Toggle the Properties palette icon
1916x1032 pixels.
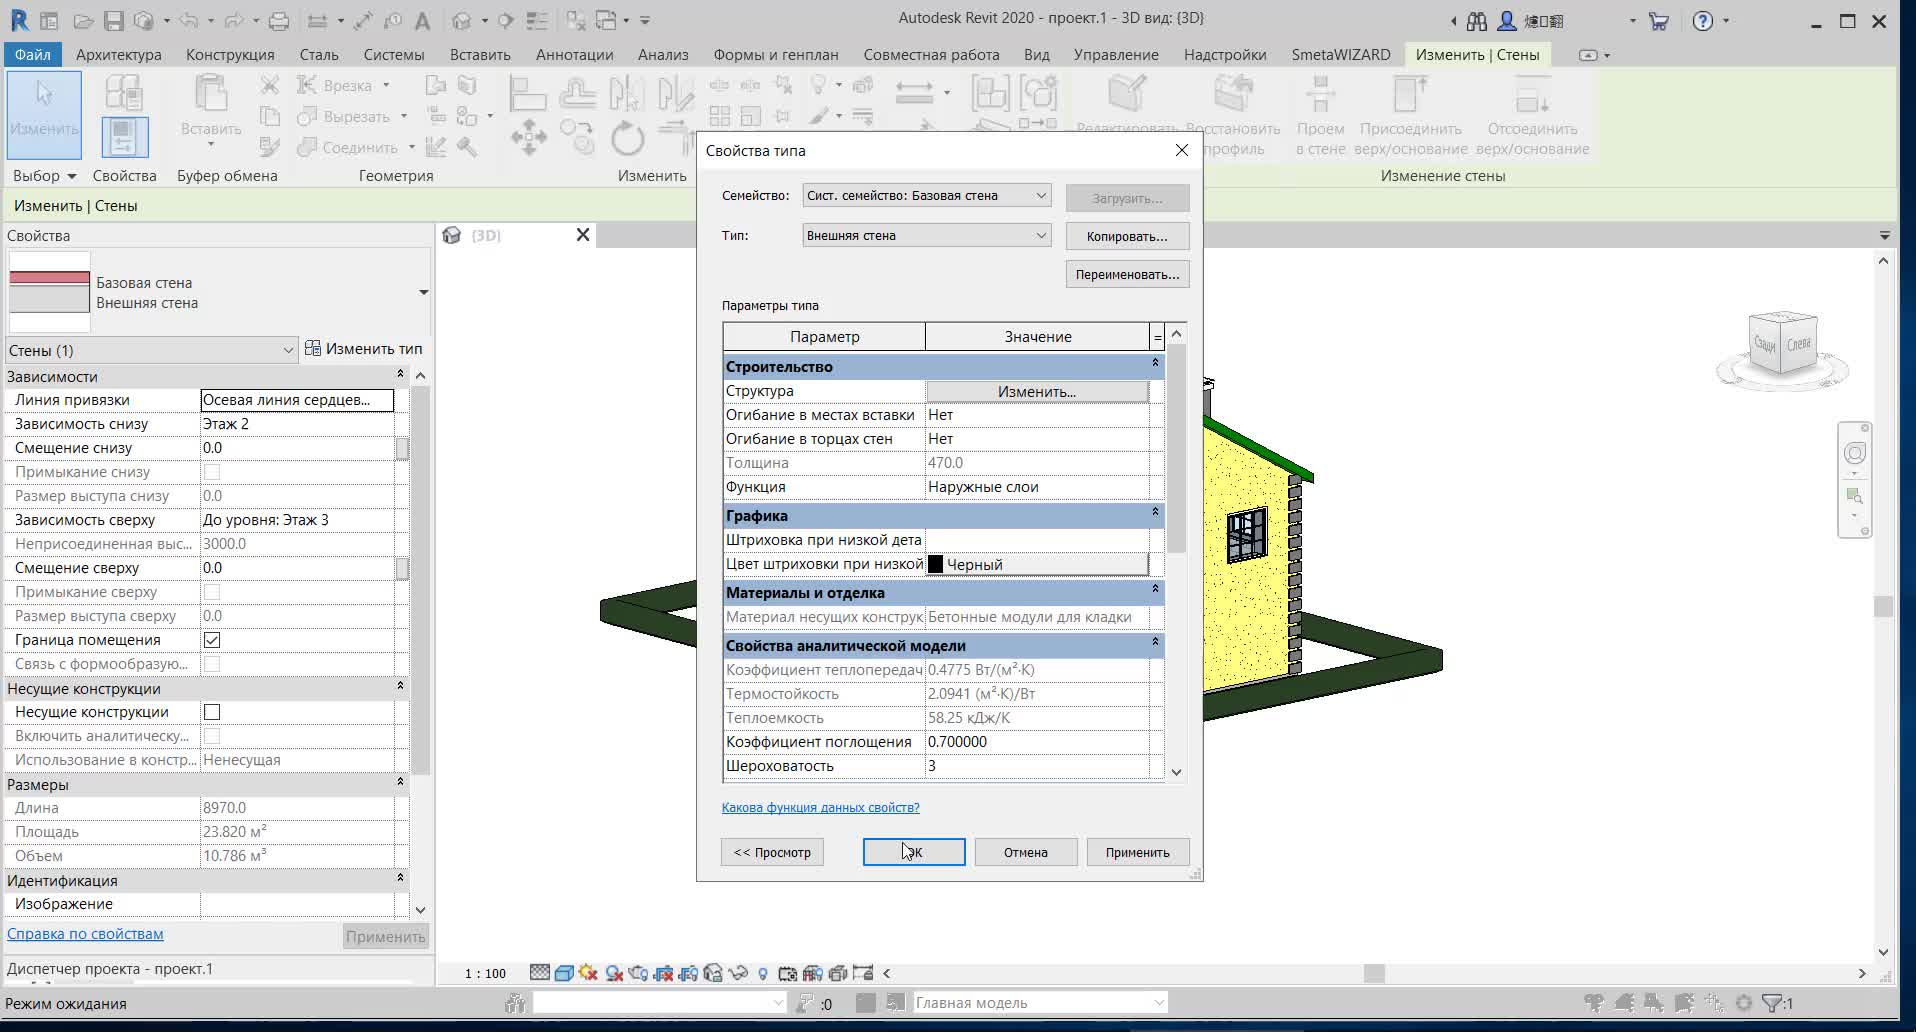[124, 137]
